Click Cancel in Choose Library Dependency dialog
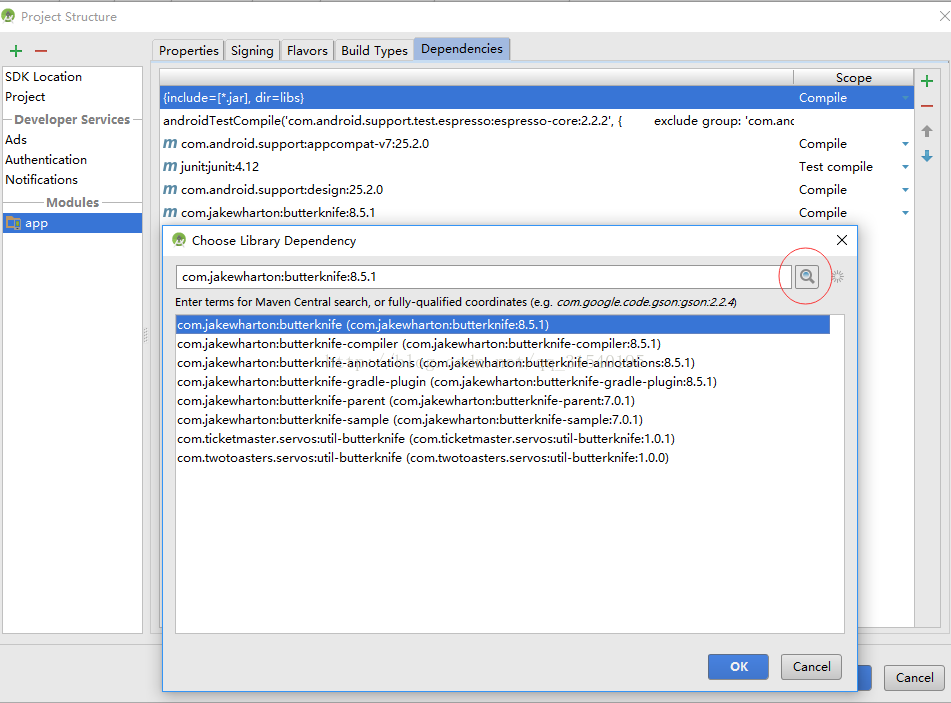 coord(811,667)
